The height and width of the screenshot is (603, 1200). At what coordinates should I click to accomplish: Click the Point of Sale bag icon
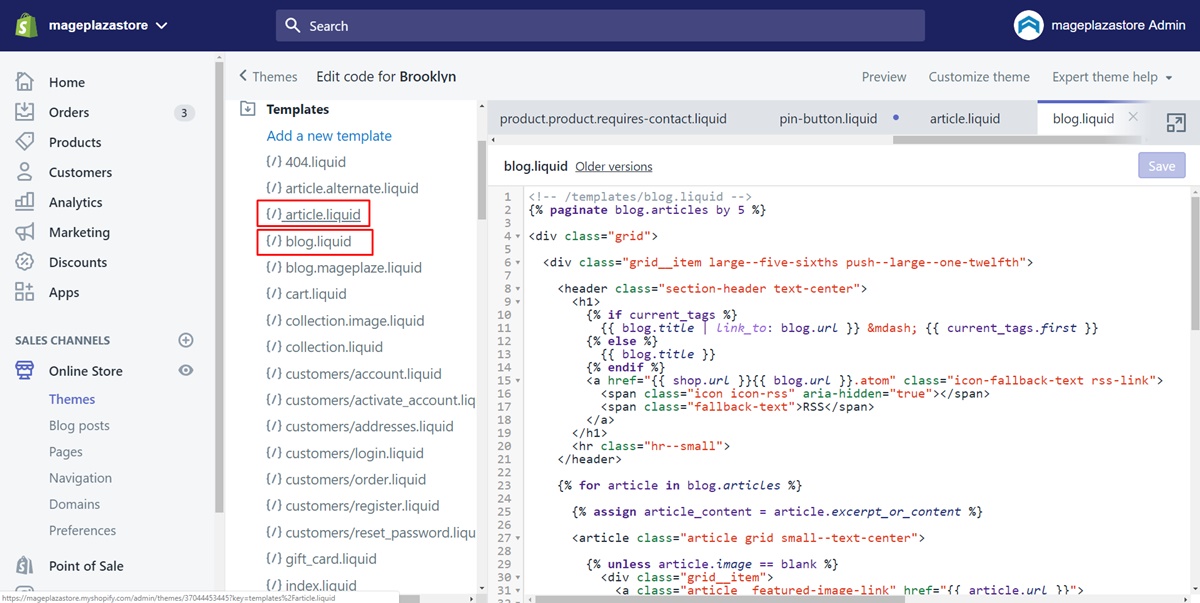25,565
